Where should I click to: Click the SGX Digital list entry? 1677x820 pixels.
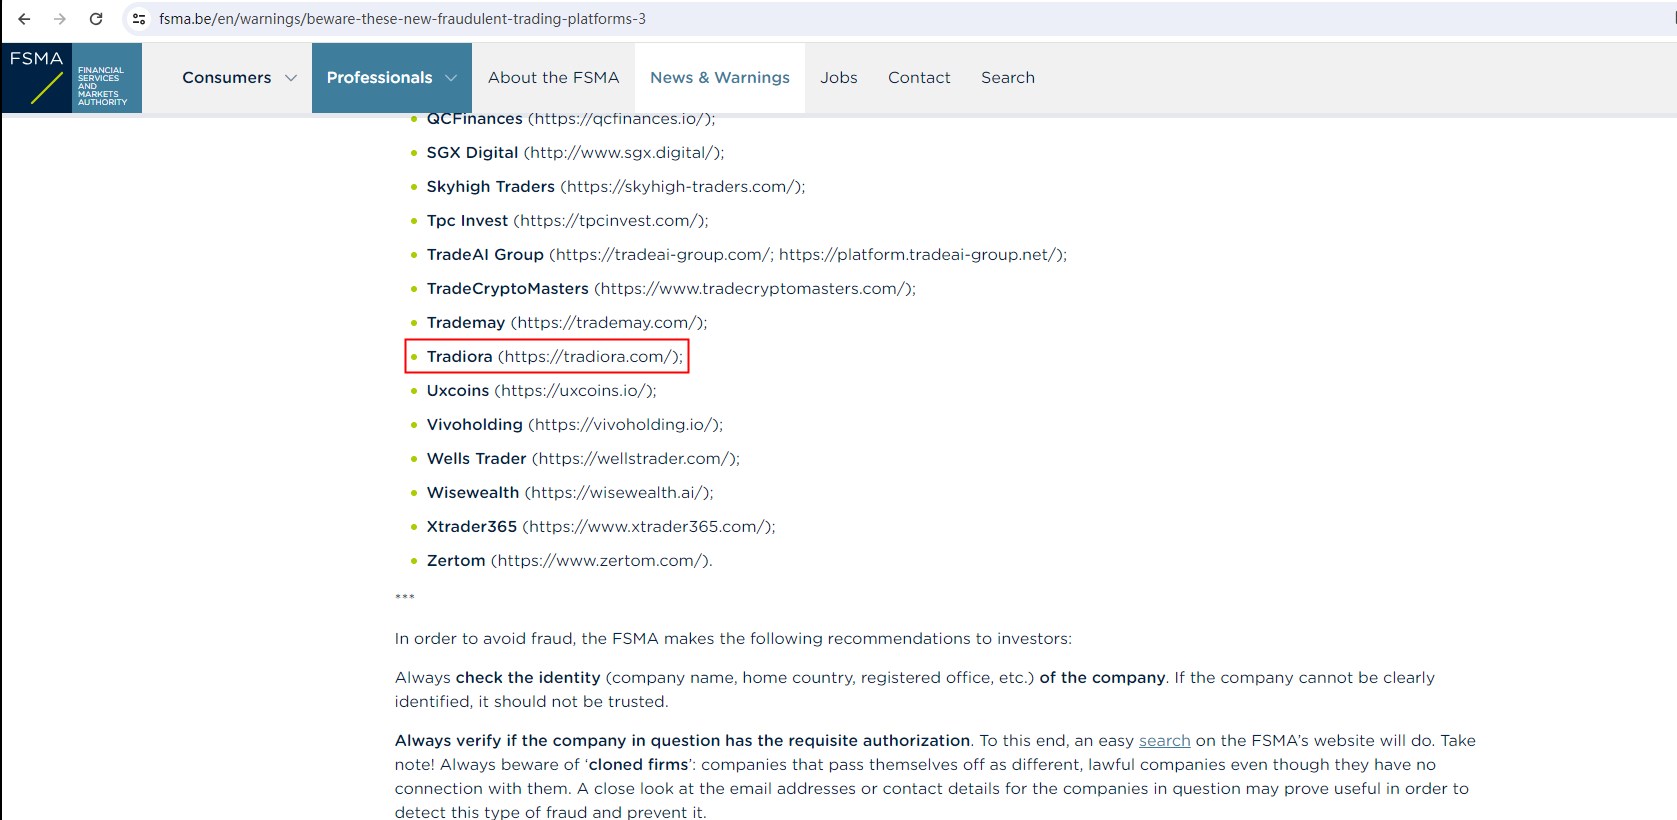(x=575, y=153)
